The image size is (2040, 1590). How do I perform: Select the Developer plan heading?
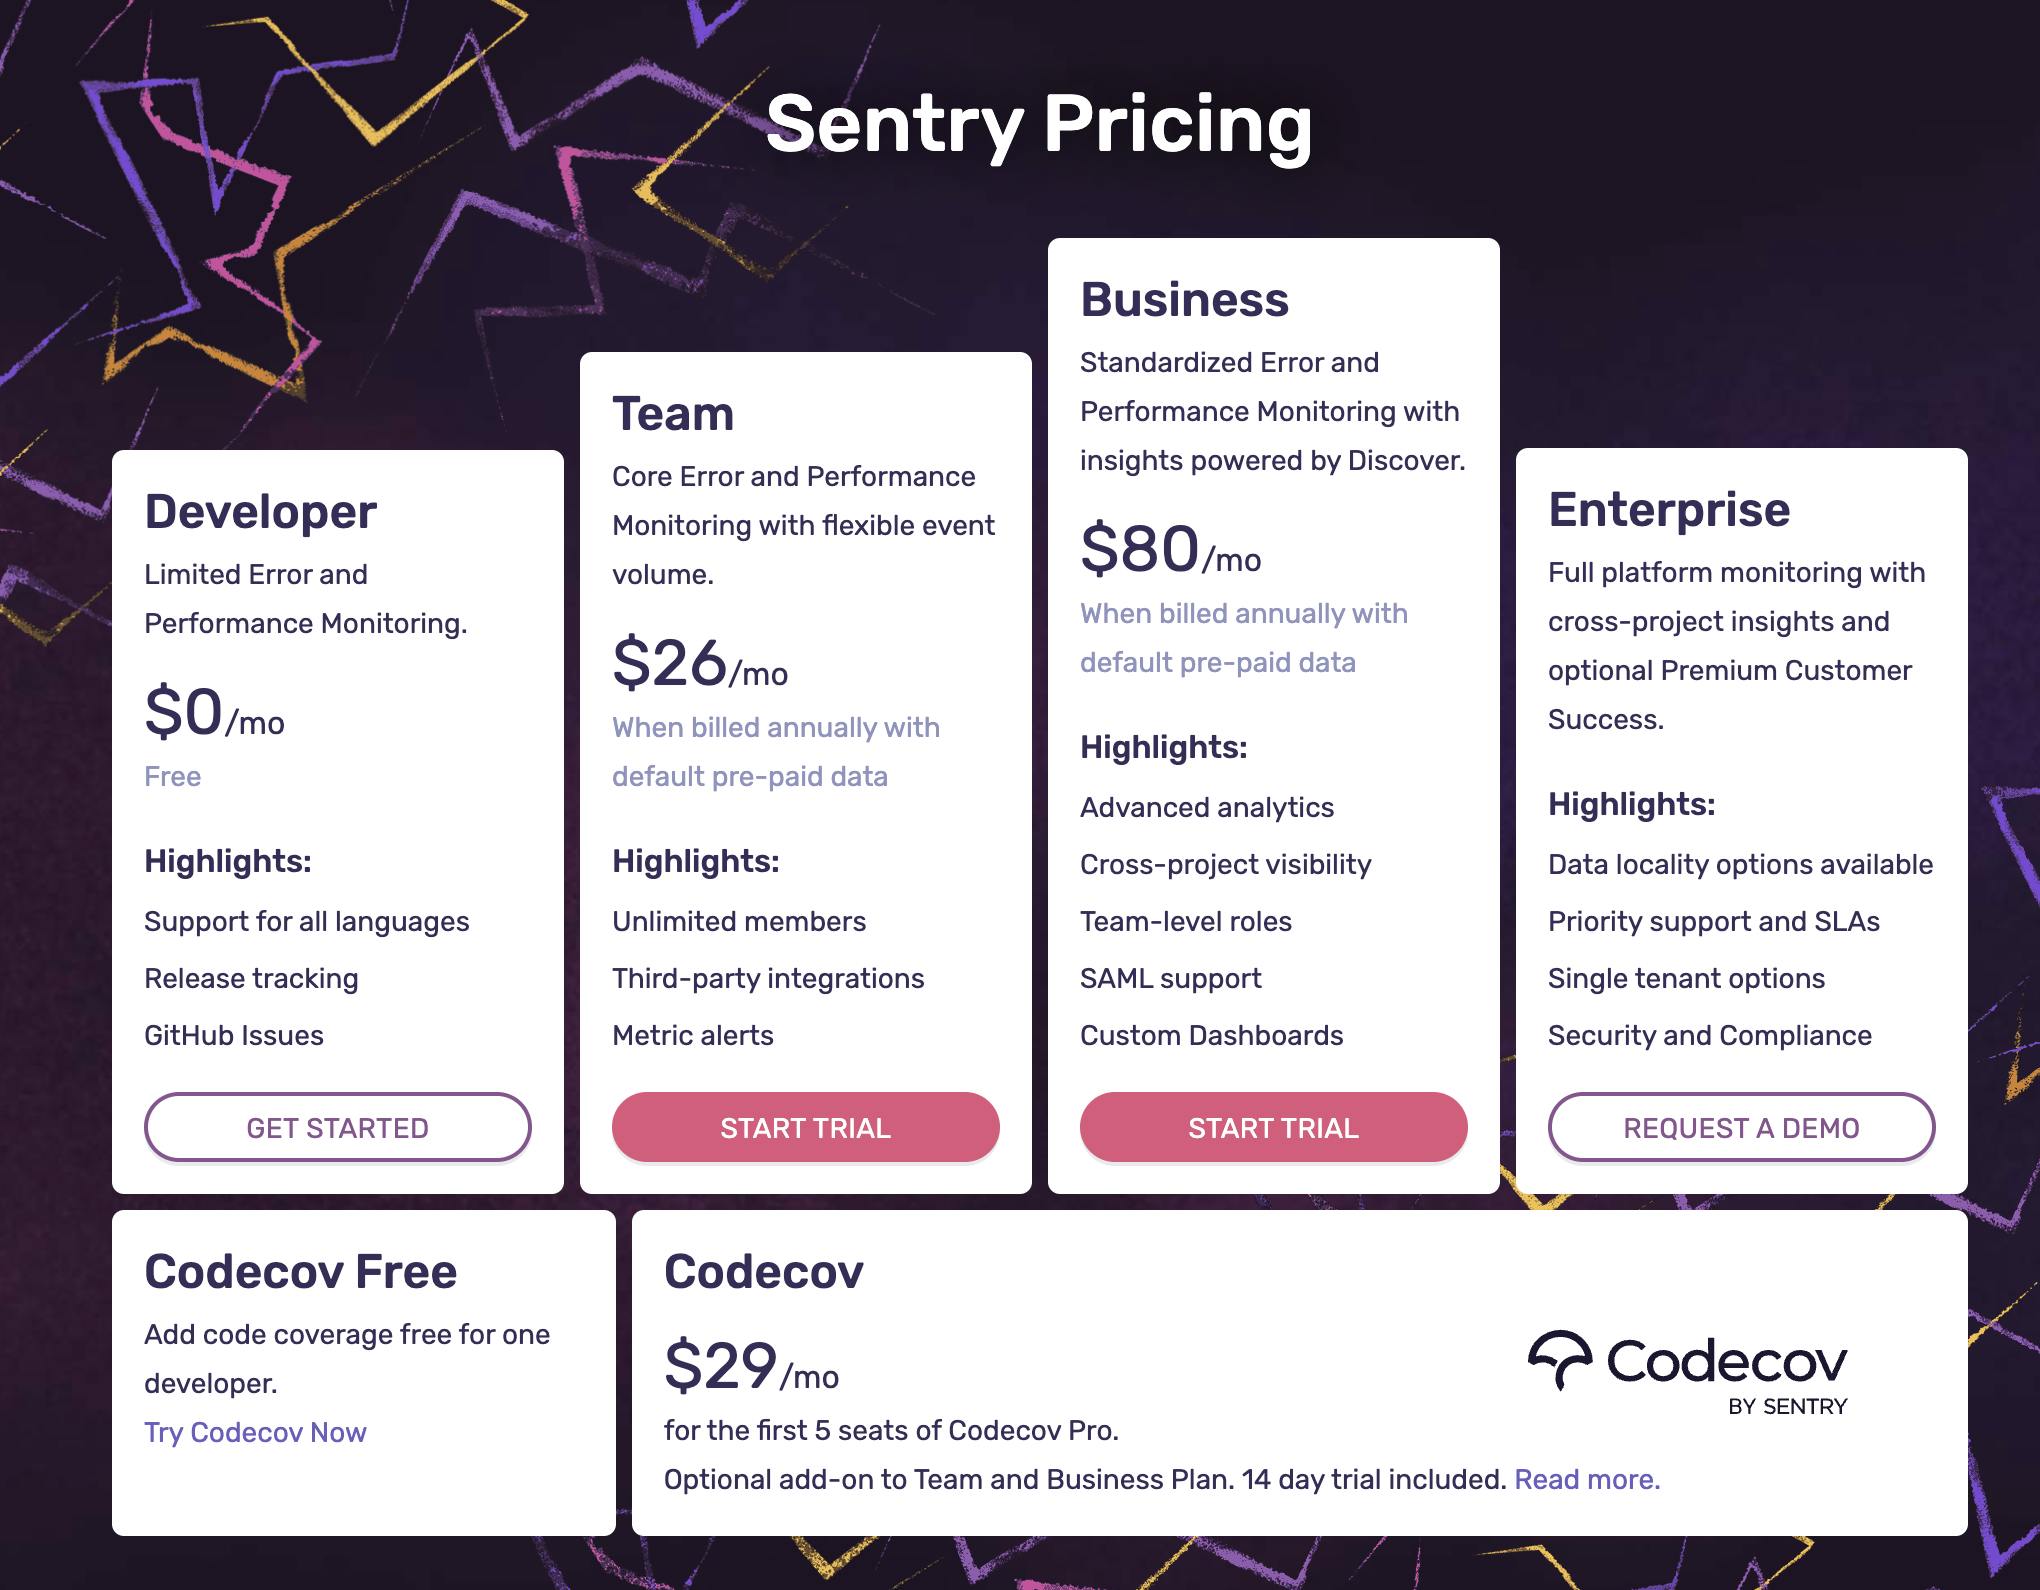pyautogui.click(x=260, y=511)
